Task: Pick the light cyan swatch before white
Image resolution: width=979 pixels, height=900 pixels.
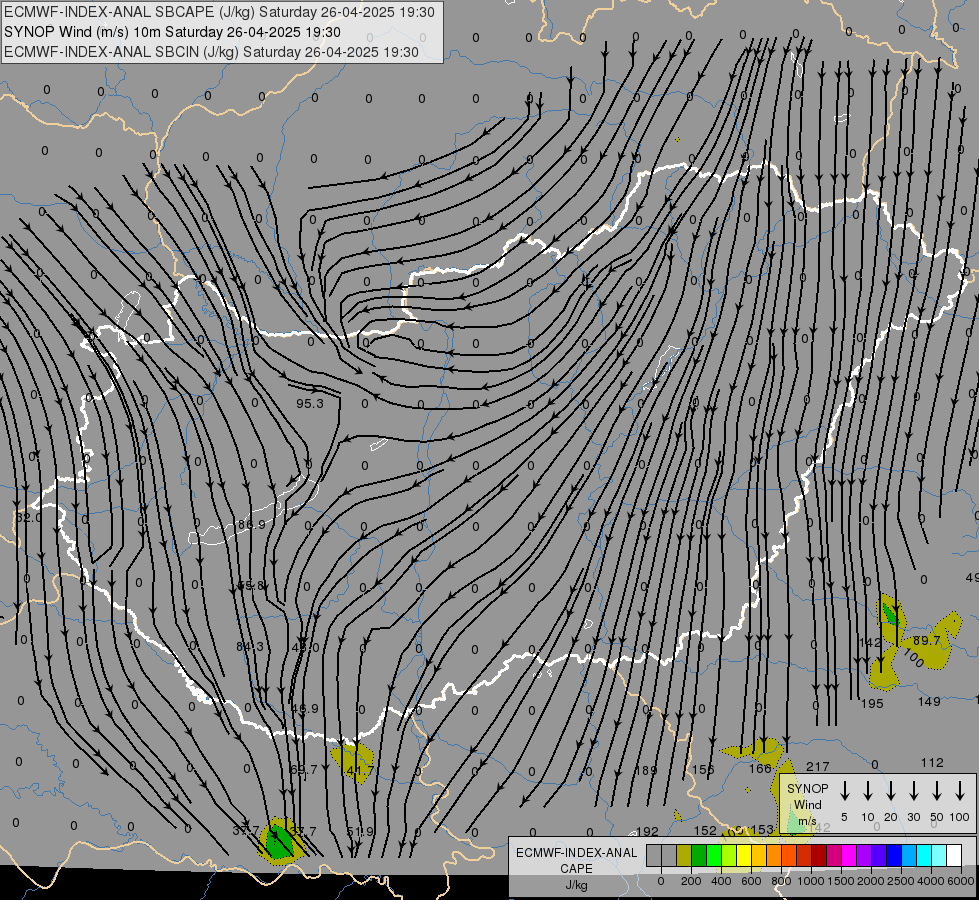Action: click(x=939, y=856)
